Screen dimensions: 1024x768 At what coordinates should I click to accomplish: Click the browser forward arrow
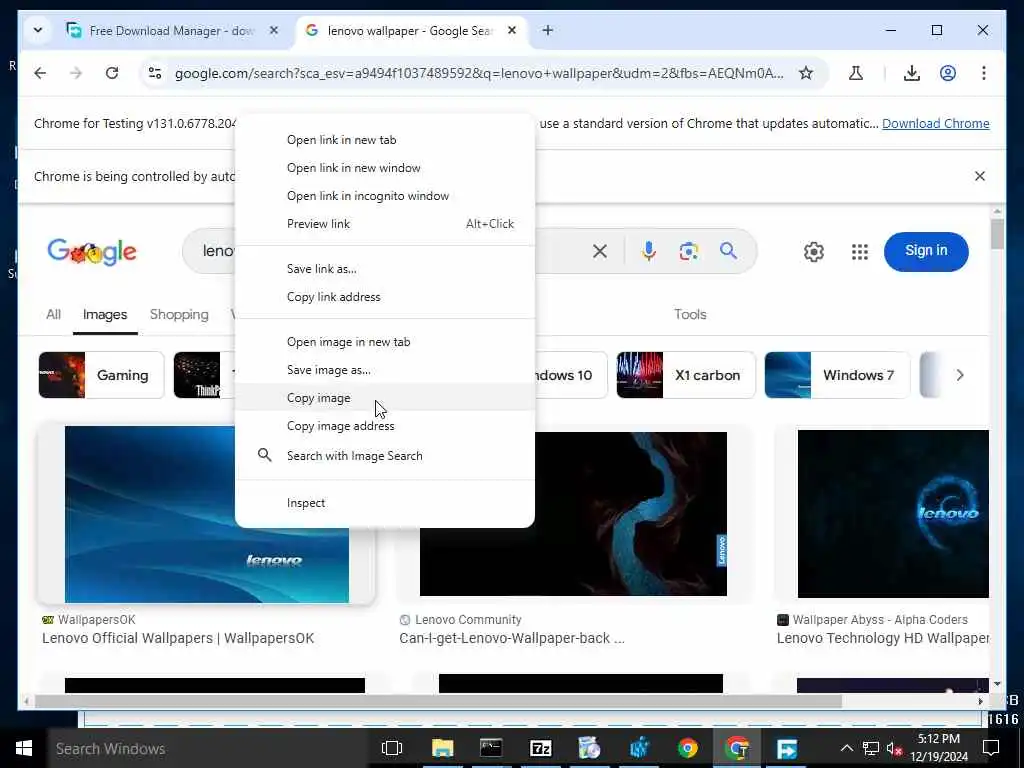[x=76, y=73]
